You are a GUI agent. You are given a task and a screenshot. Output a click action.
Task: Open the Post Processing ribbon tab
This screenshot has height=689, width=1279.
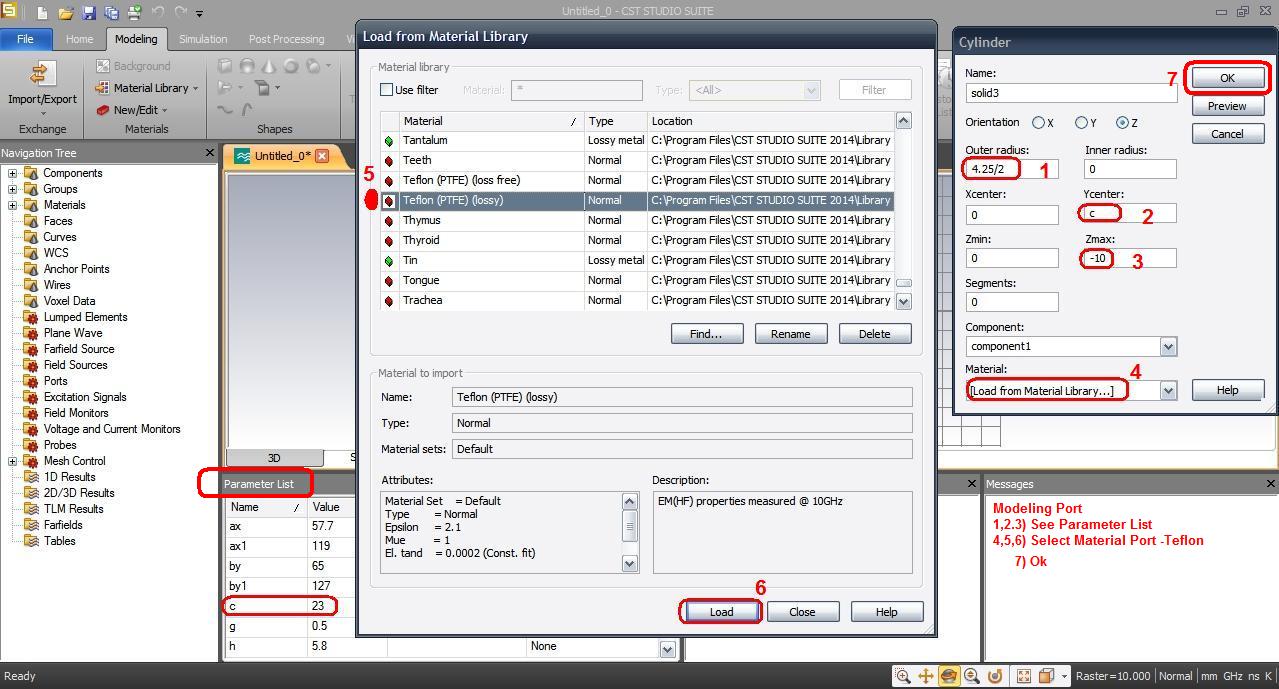[286, 39]
